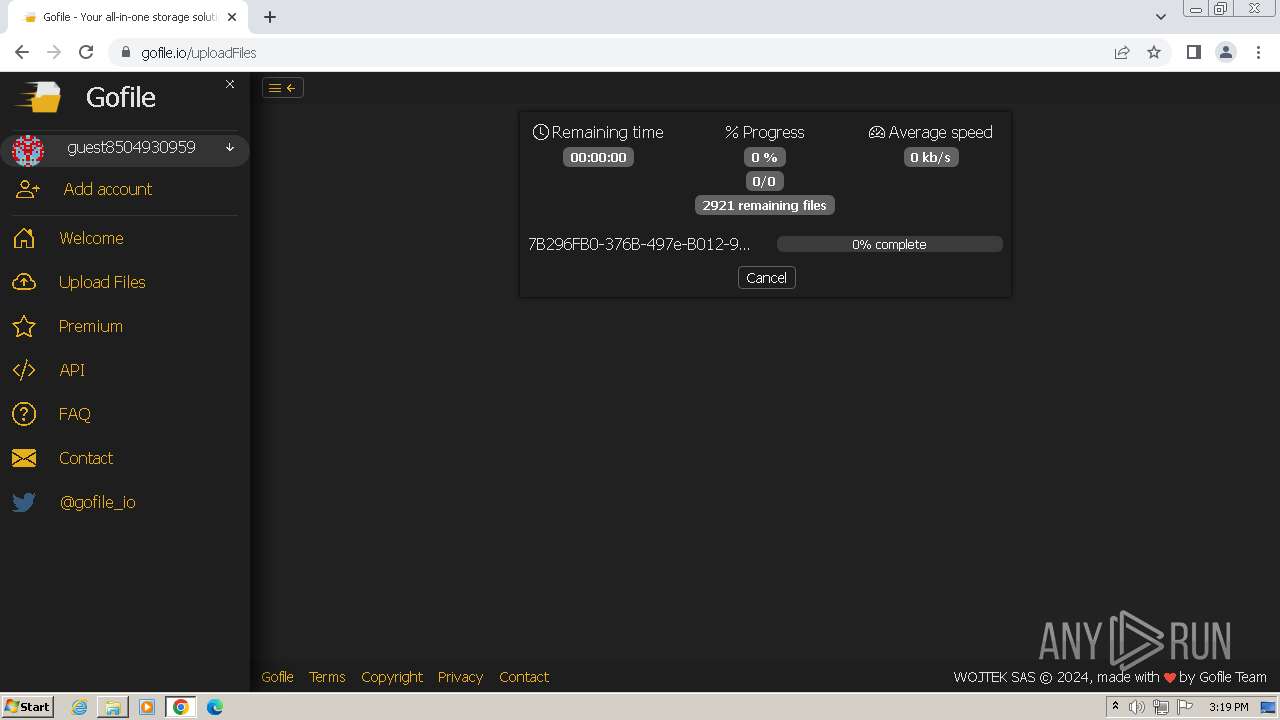Click the Twitter bird icon
The height and width of the screenshot is (720, 1280).
[24, 502]
